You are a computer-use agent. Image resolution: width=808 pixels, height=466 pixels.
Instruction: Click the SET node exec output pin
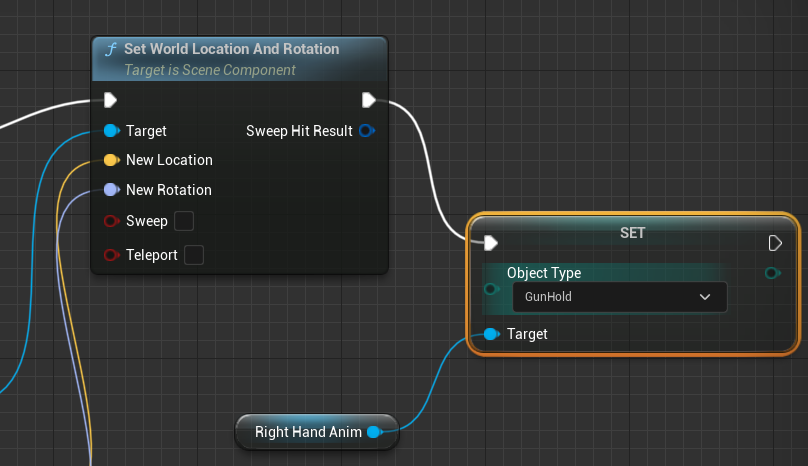click(x=775, y=243)
